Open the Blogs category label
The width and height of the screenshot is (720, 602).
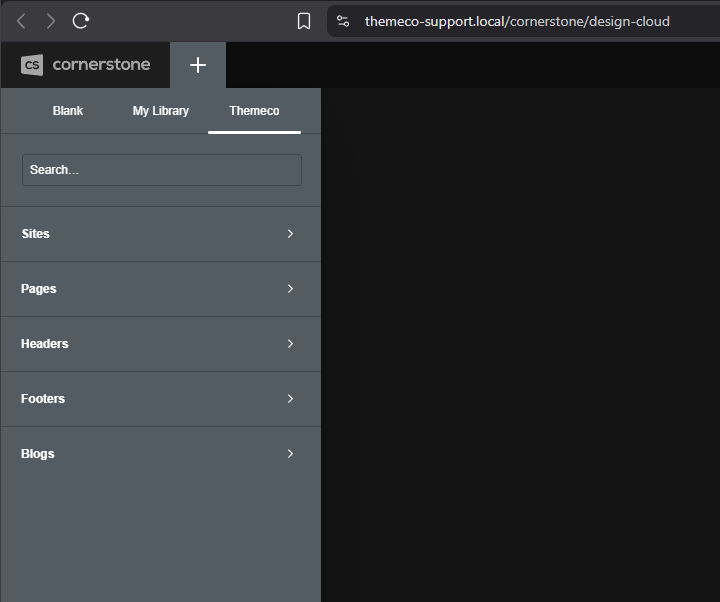point(38,454)
